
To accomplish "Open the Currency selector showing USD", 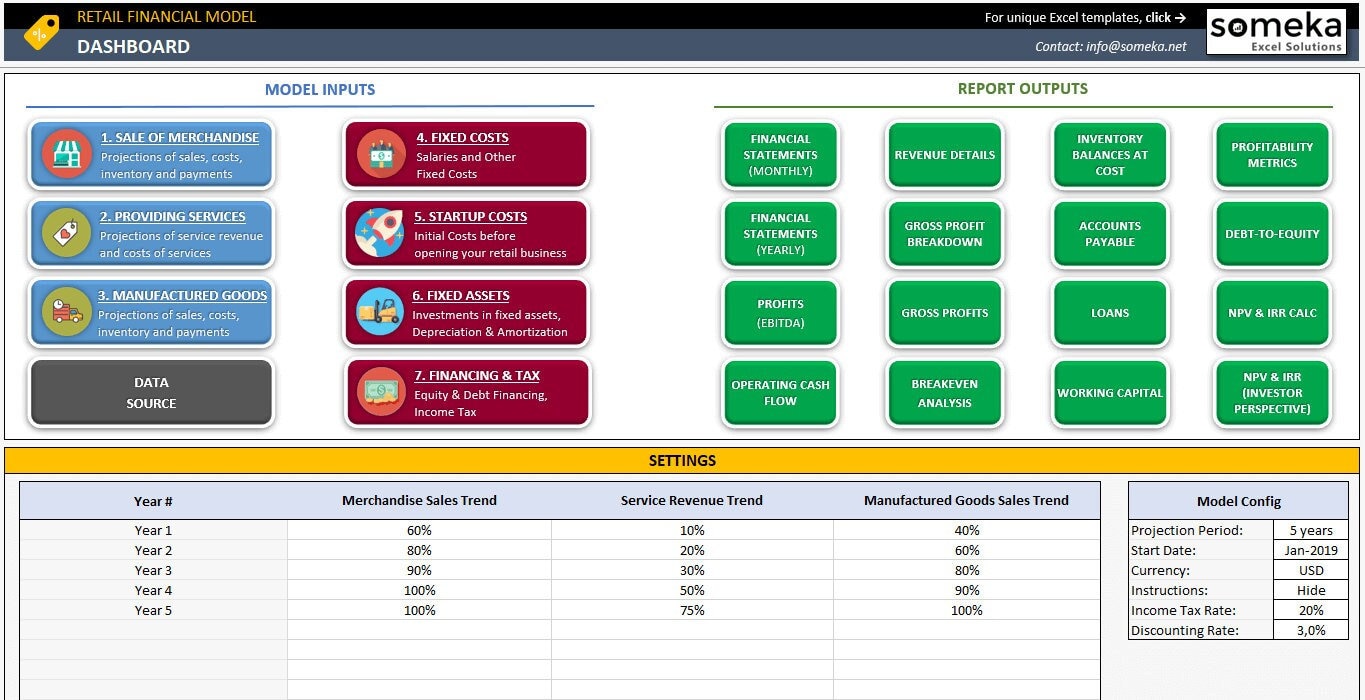I will click(1310, 570).
